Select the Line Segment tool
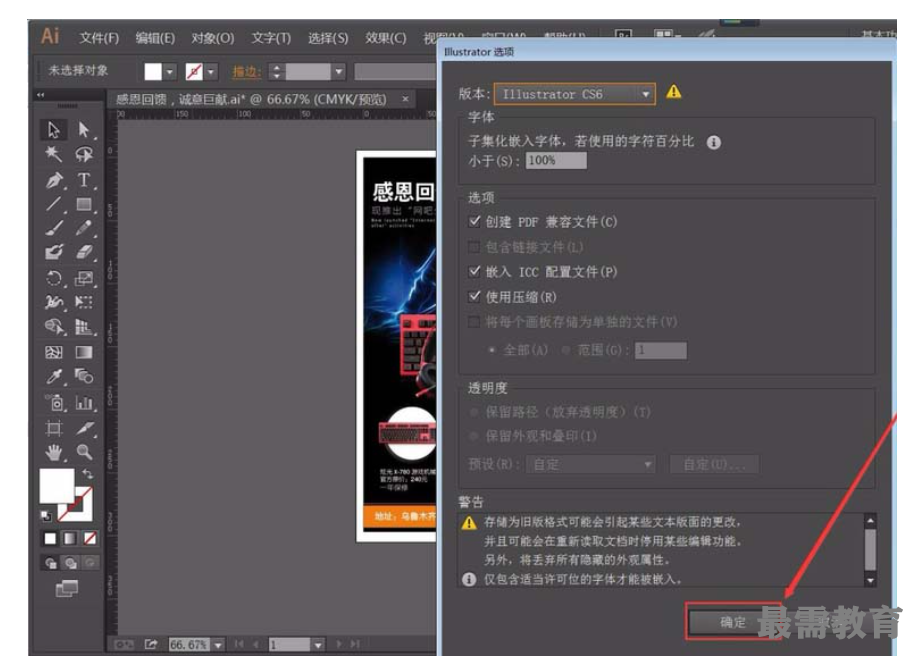This screenshot has width=909, height=662. (x=53, y=204)
